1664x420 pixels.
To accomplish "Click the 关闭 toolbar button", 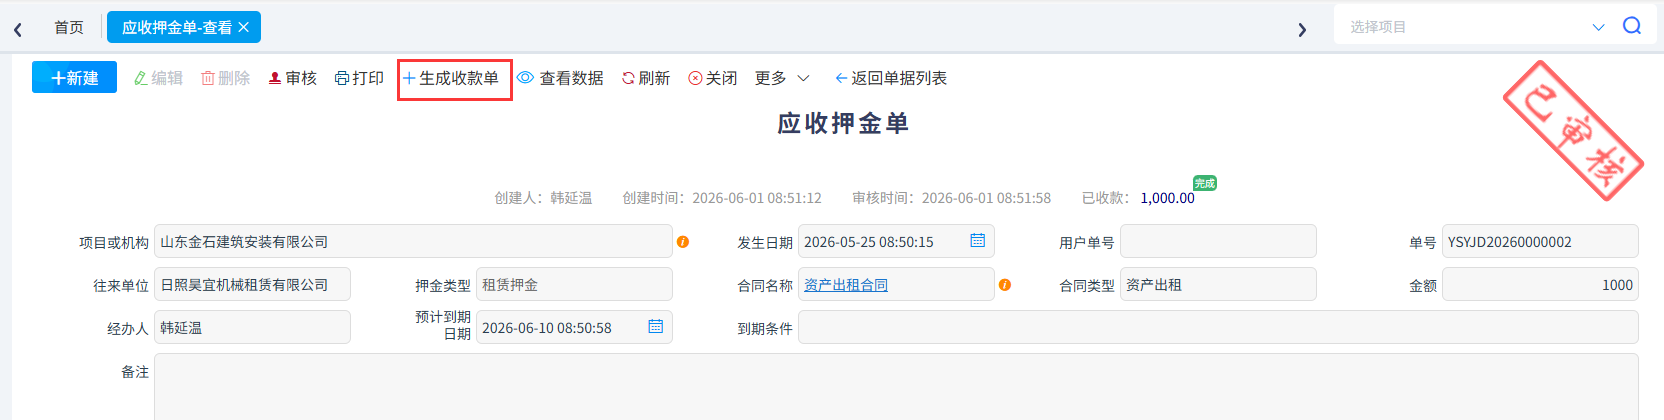I will click(x=713, y=78).
